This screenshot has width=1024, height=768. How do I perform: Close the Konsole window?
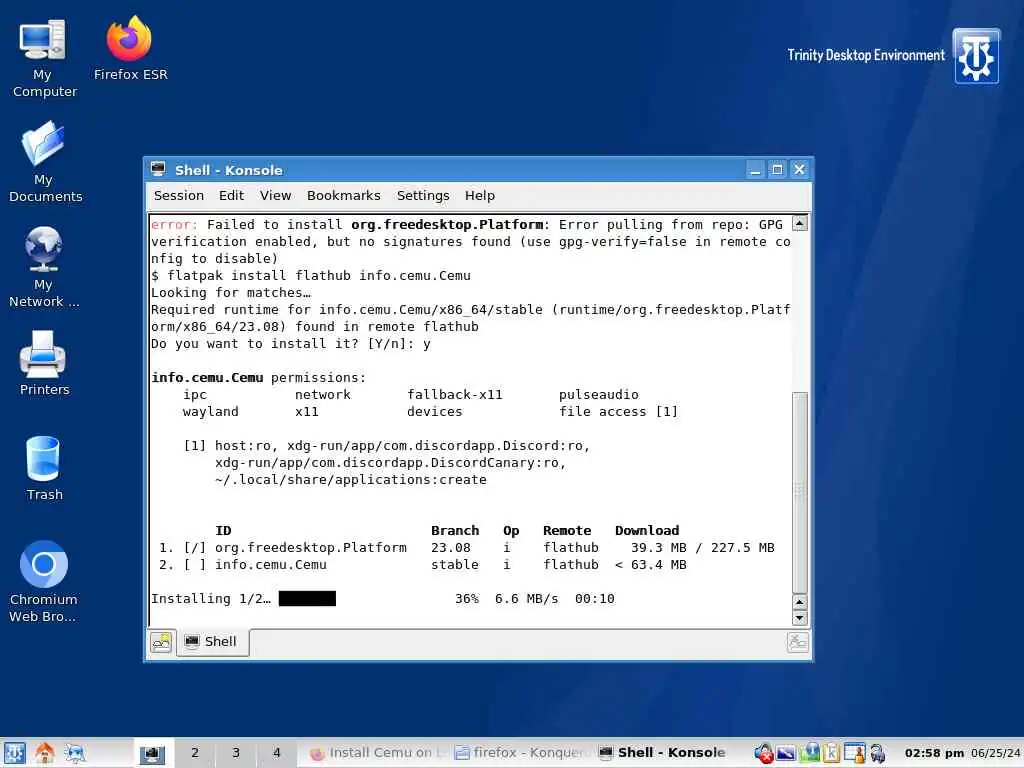click(x=799, y=170)
